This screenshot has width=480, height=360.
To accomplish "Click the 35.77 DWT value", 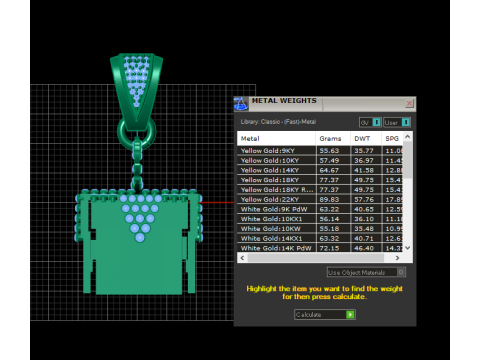I will [364, 151].
